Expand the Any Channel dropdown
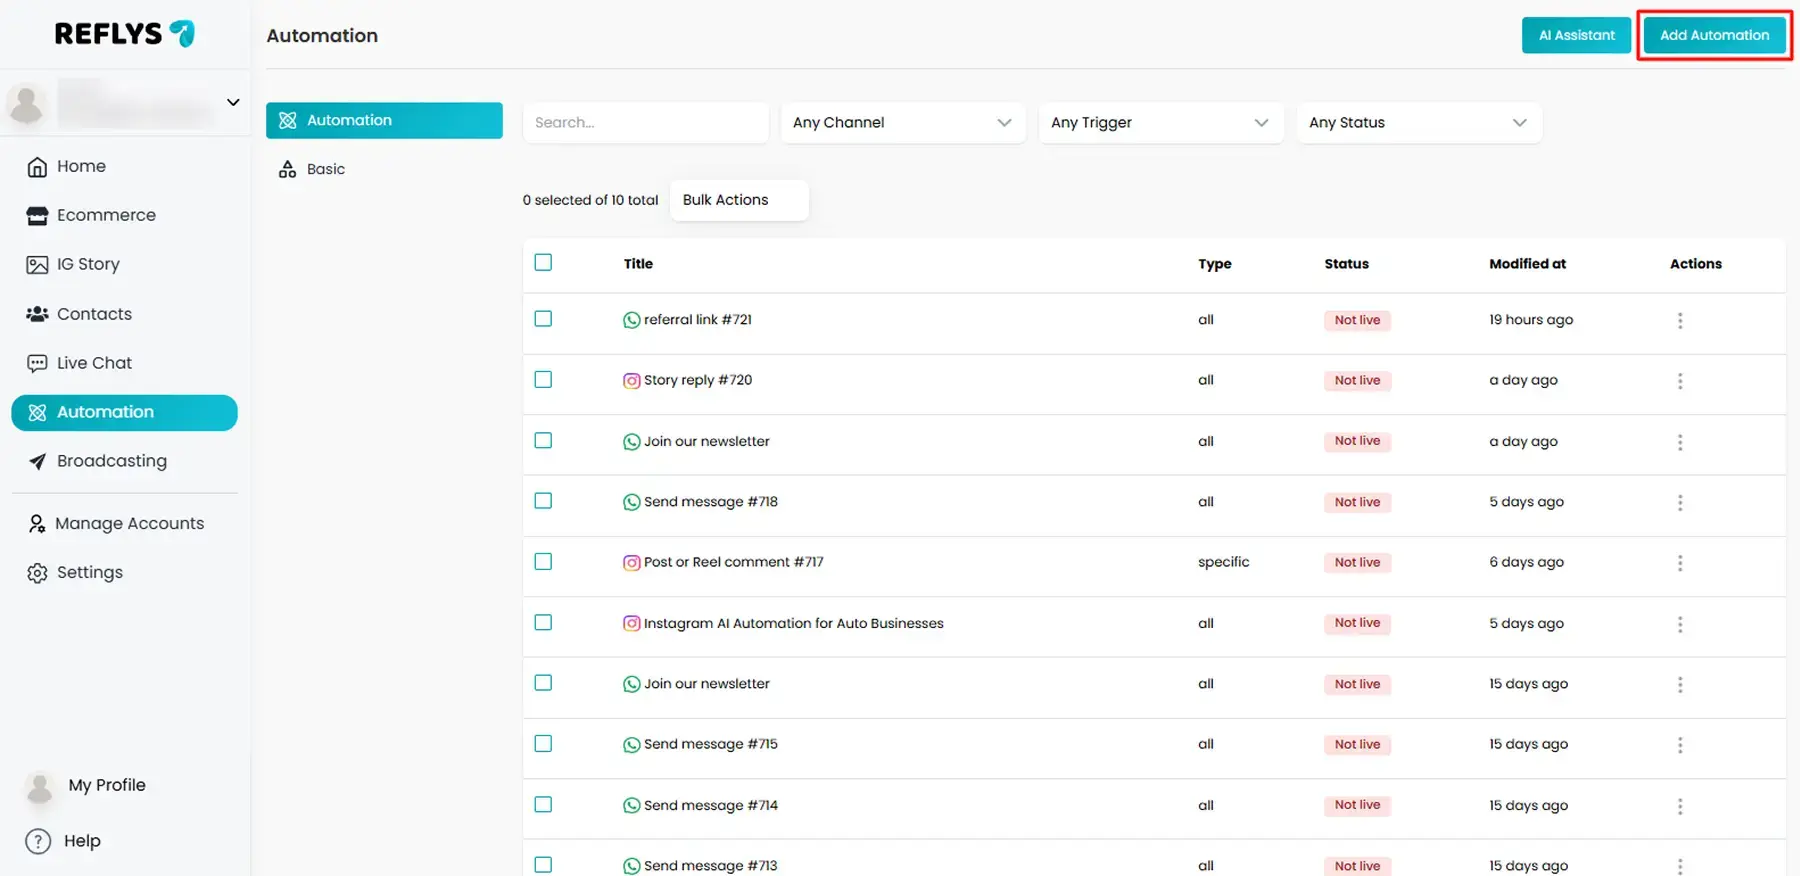The height and width of the screenshot is (876, 1800). coord(902,123)
